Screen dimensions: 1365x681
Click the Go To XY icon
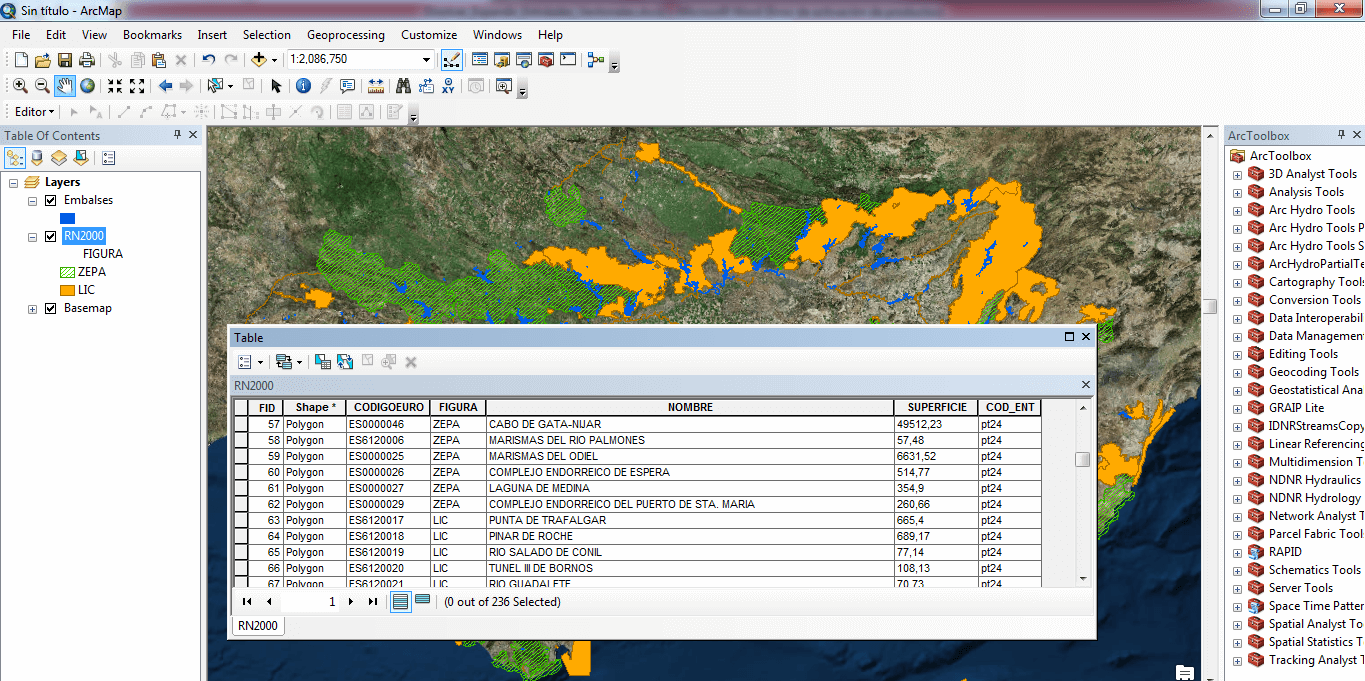[448, 86]
